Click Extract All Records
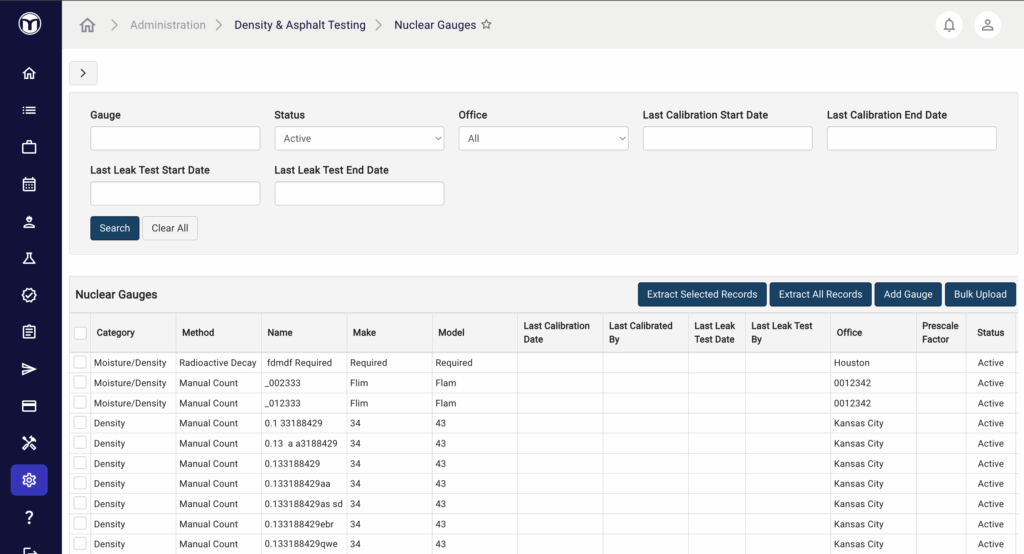 [x=820, y=295]
